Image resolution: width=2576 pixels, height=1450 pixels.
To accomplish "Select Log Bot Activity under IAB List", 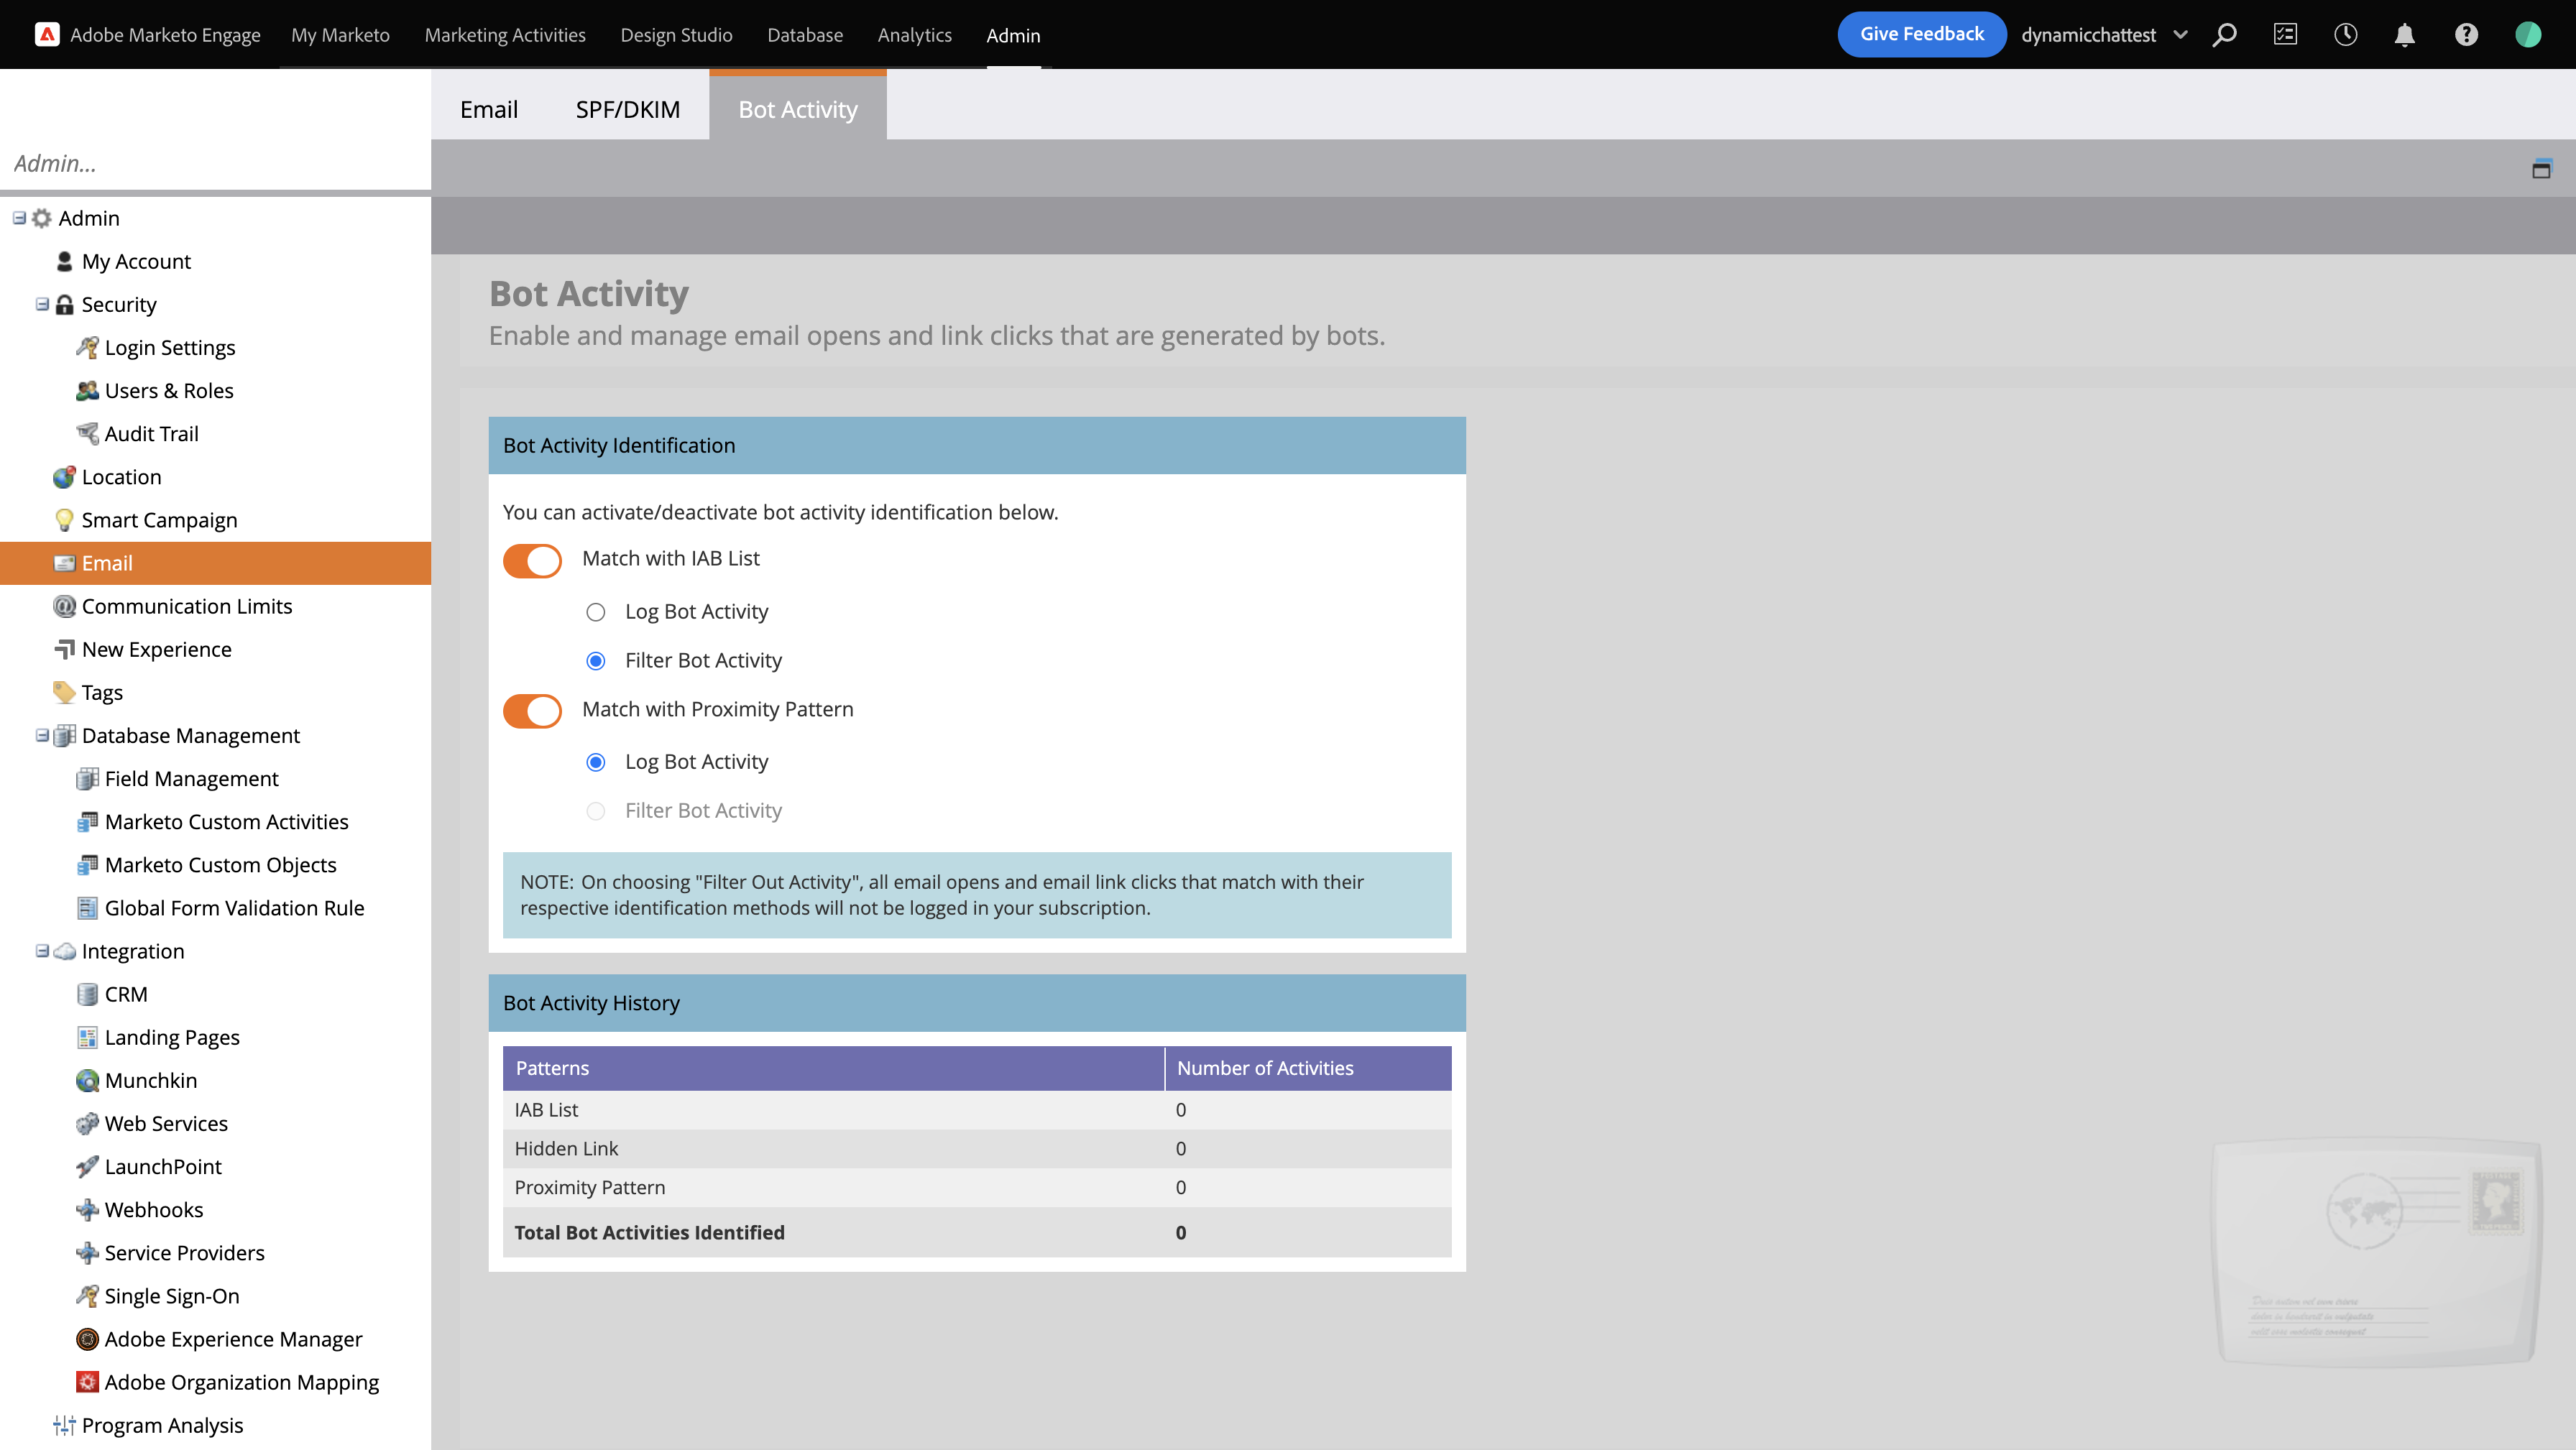I will point(595,612).
